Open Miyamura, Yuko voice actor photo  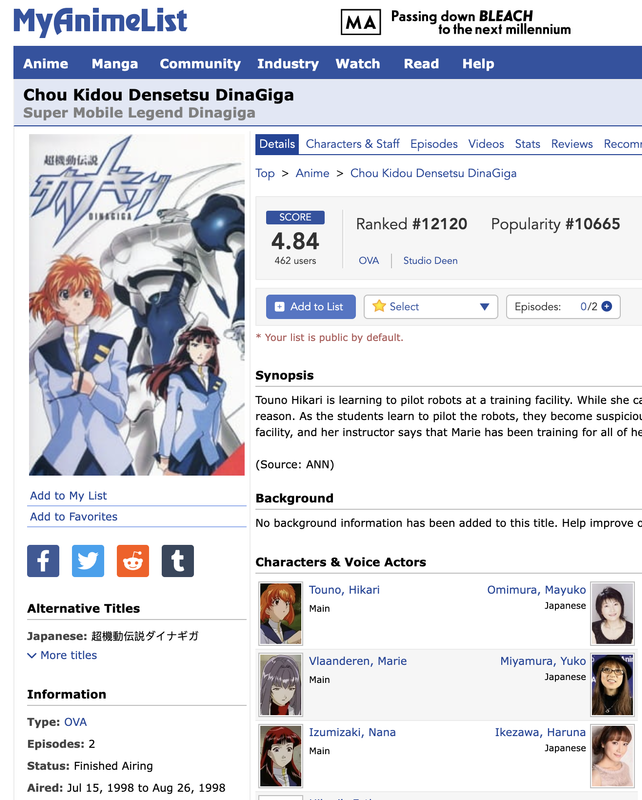(x=612, y=685)
